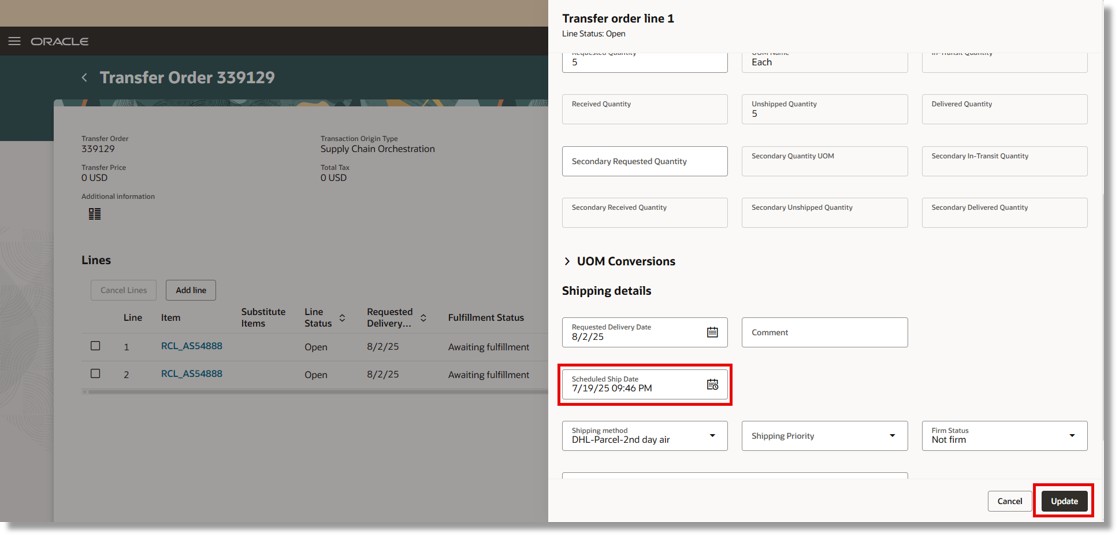Image resolution: width=1117 pixels, height=535 pixels.
Task: Click the Secondary In-Transit Quantity field
Action: click(1004, 161)
